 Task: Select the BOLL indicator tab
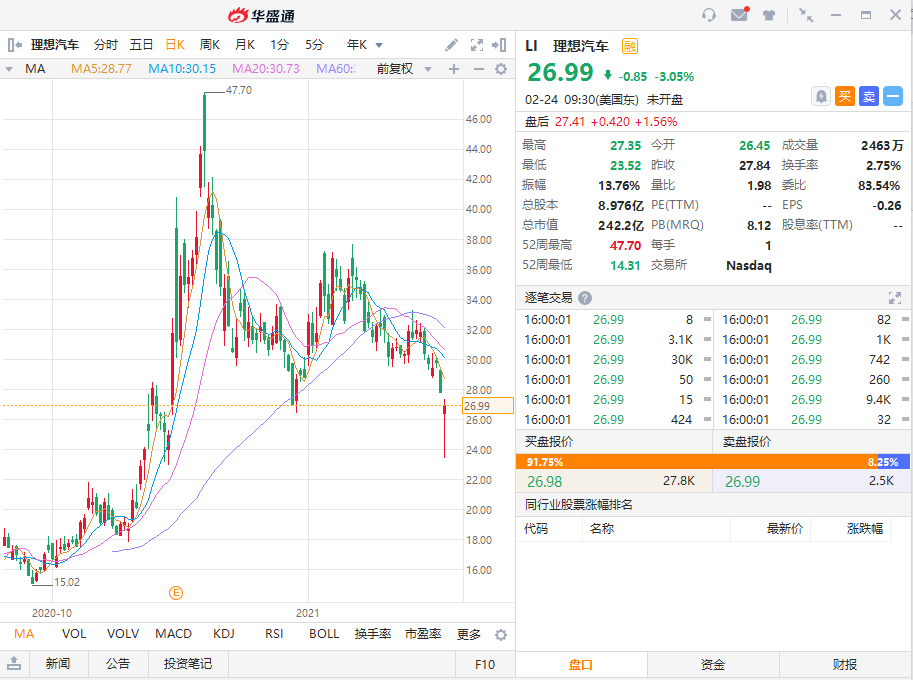pos(324,634)
